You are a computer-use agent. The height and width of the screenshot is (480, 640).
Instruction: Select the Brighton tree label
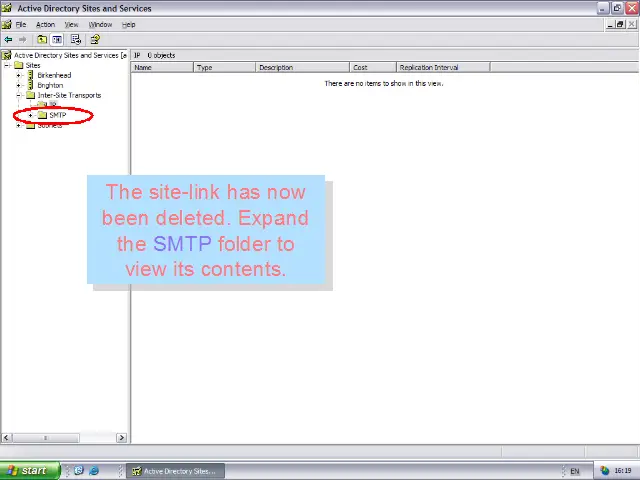coord(50,85)
